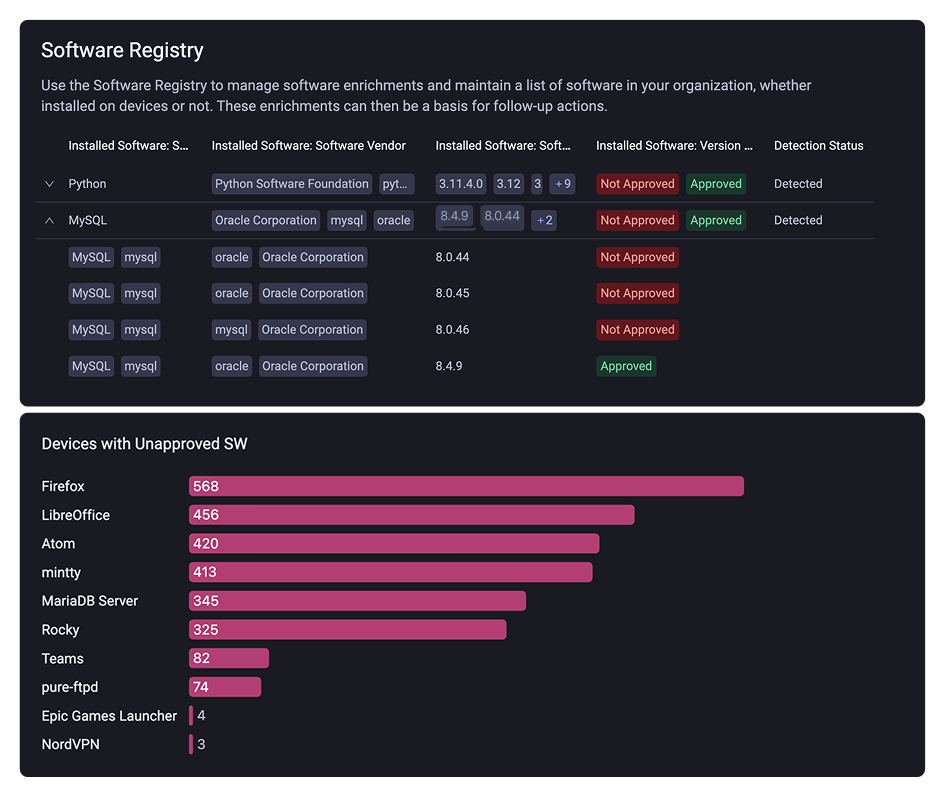Screen dimensions: 945x797
Task: Click the Software Registry heading
Action: coord(122,51)
